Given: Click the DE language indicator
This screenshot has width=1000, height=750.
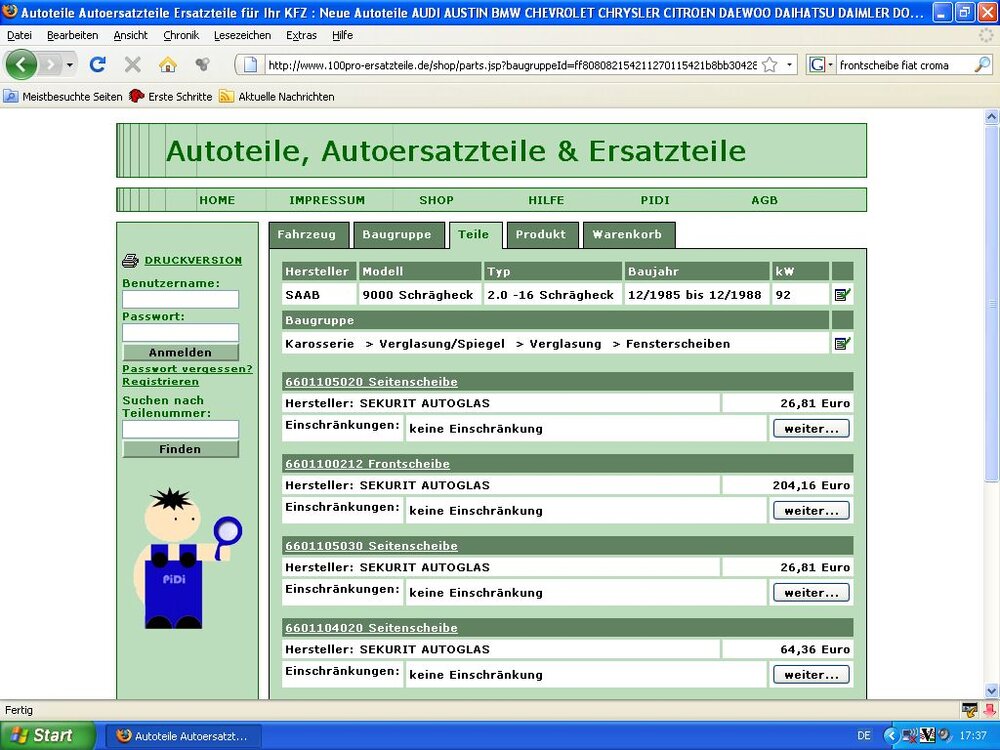Looking at the screenshot, I should [x=864, y=736].
